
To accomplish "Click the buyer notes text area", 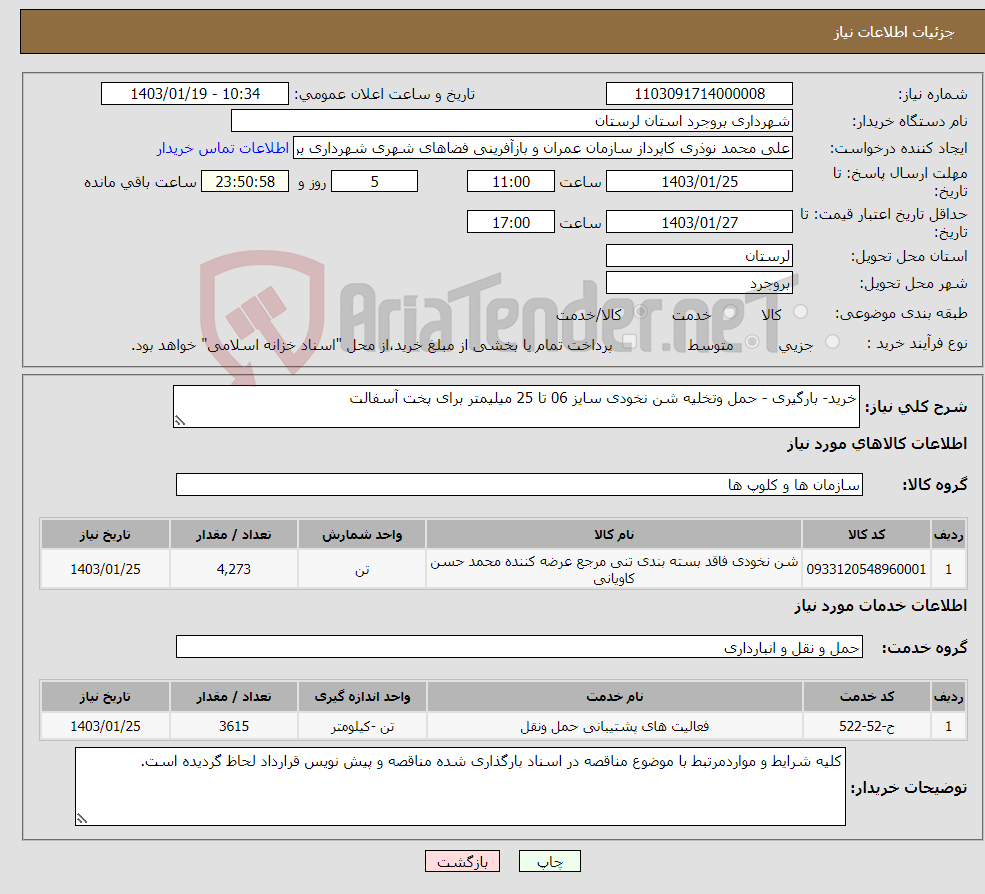I will point(460,786).
